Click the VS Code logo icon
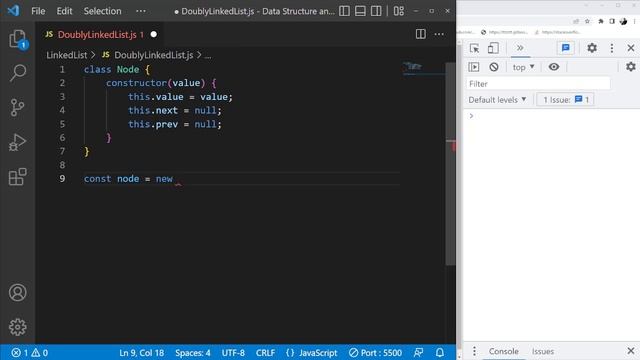The width and height of the screenshot is (640, 360). pos(13,11)
